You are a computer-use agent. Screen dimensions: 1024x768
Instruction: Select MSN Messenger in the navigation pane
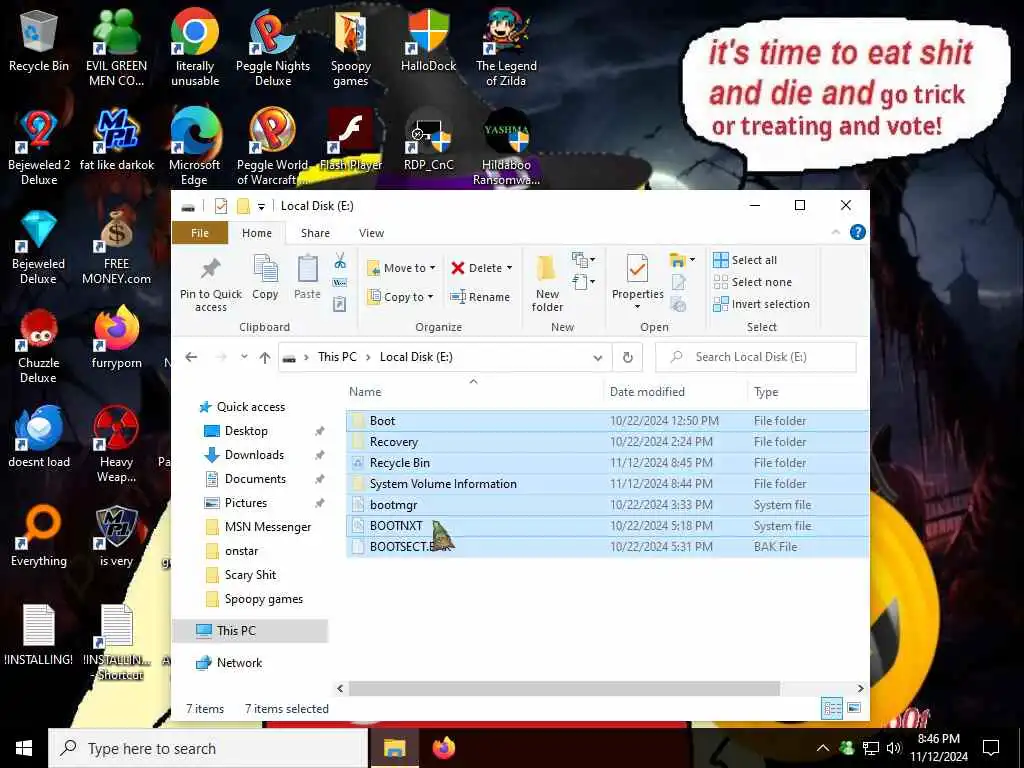pyautogui.click(x=268, y=527)
